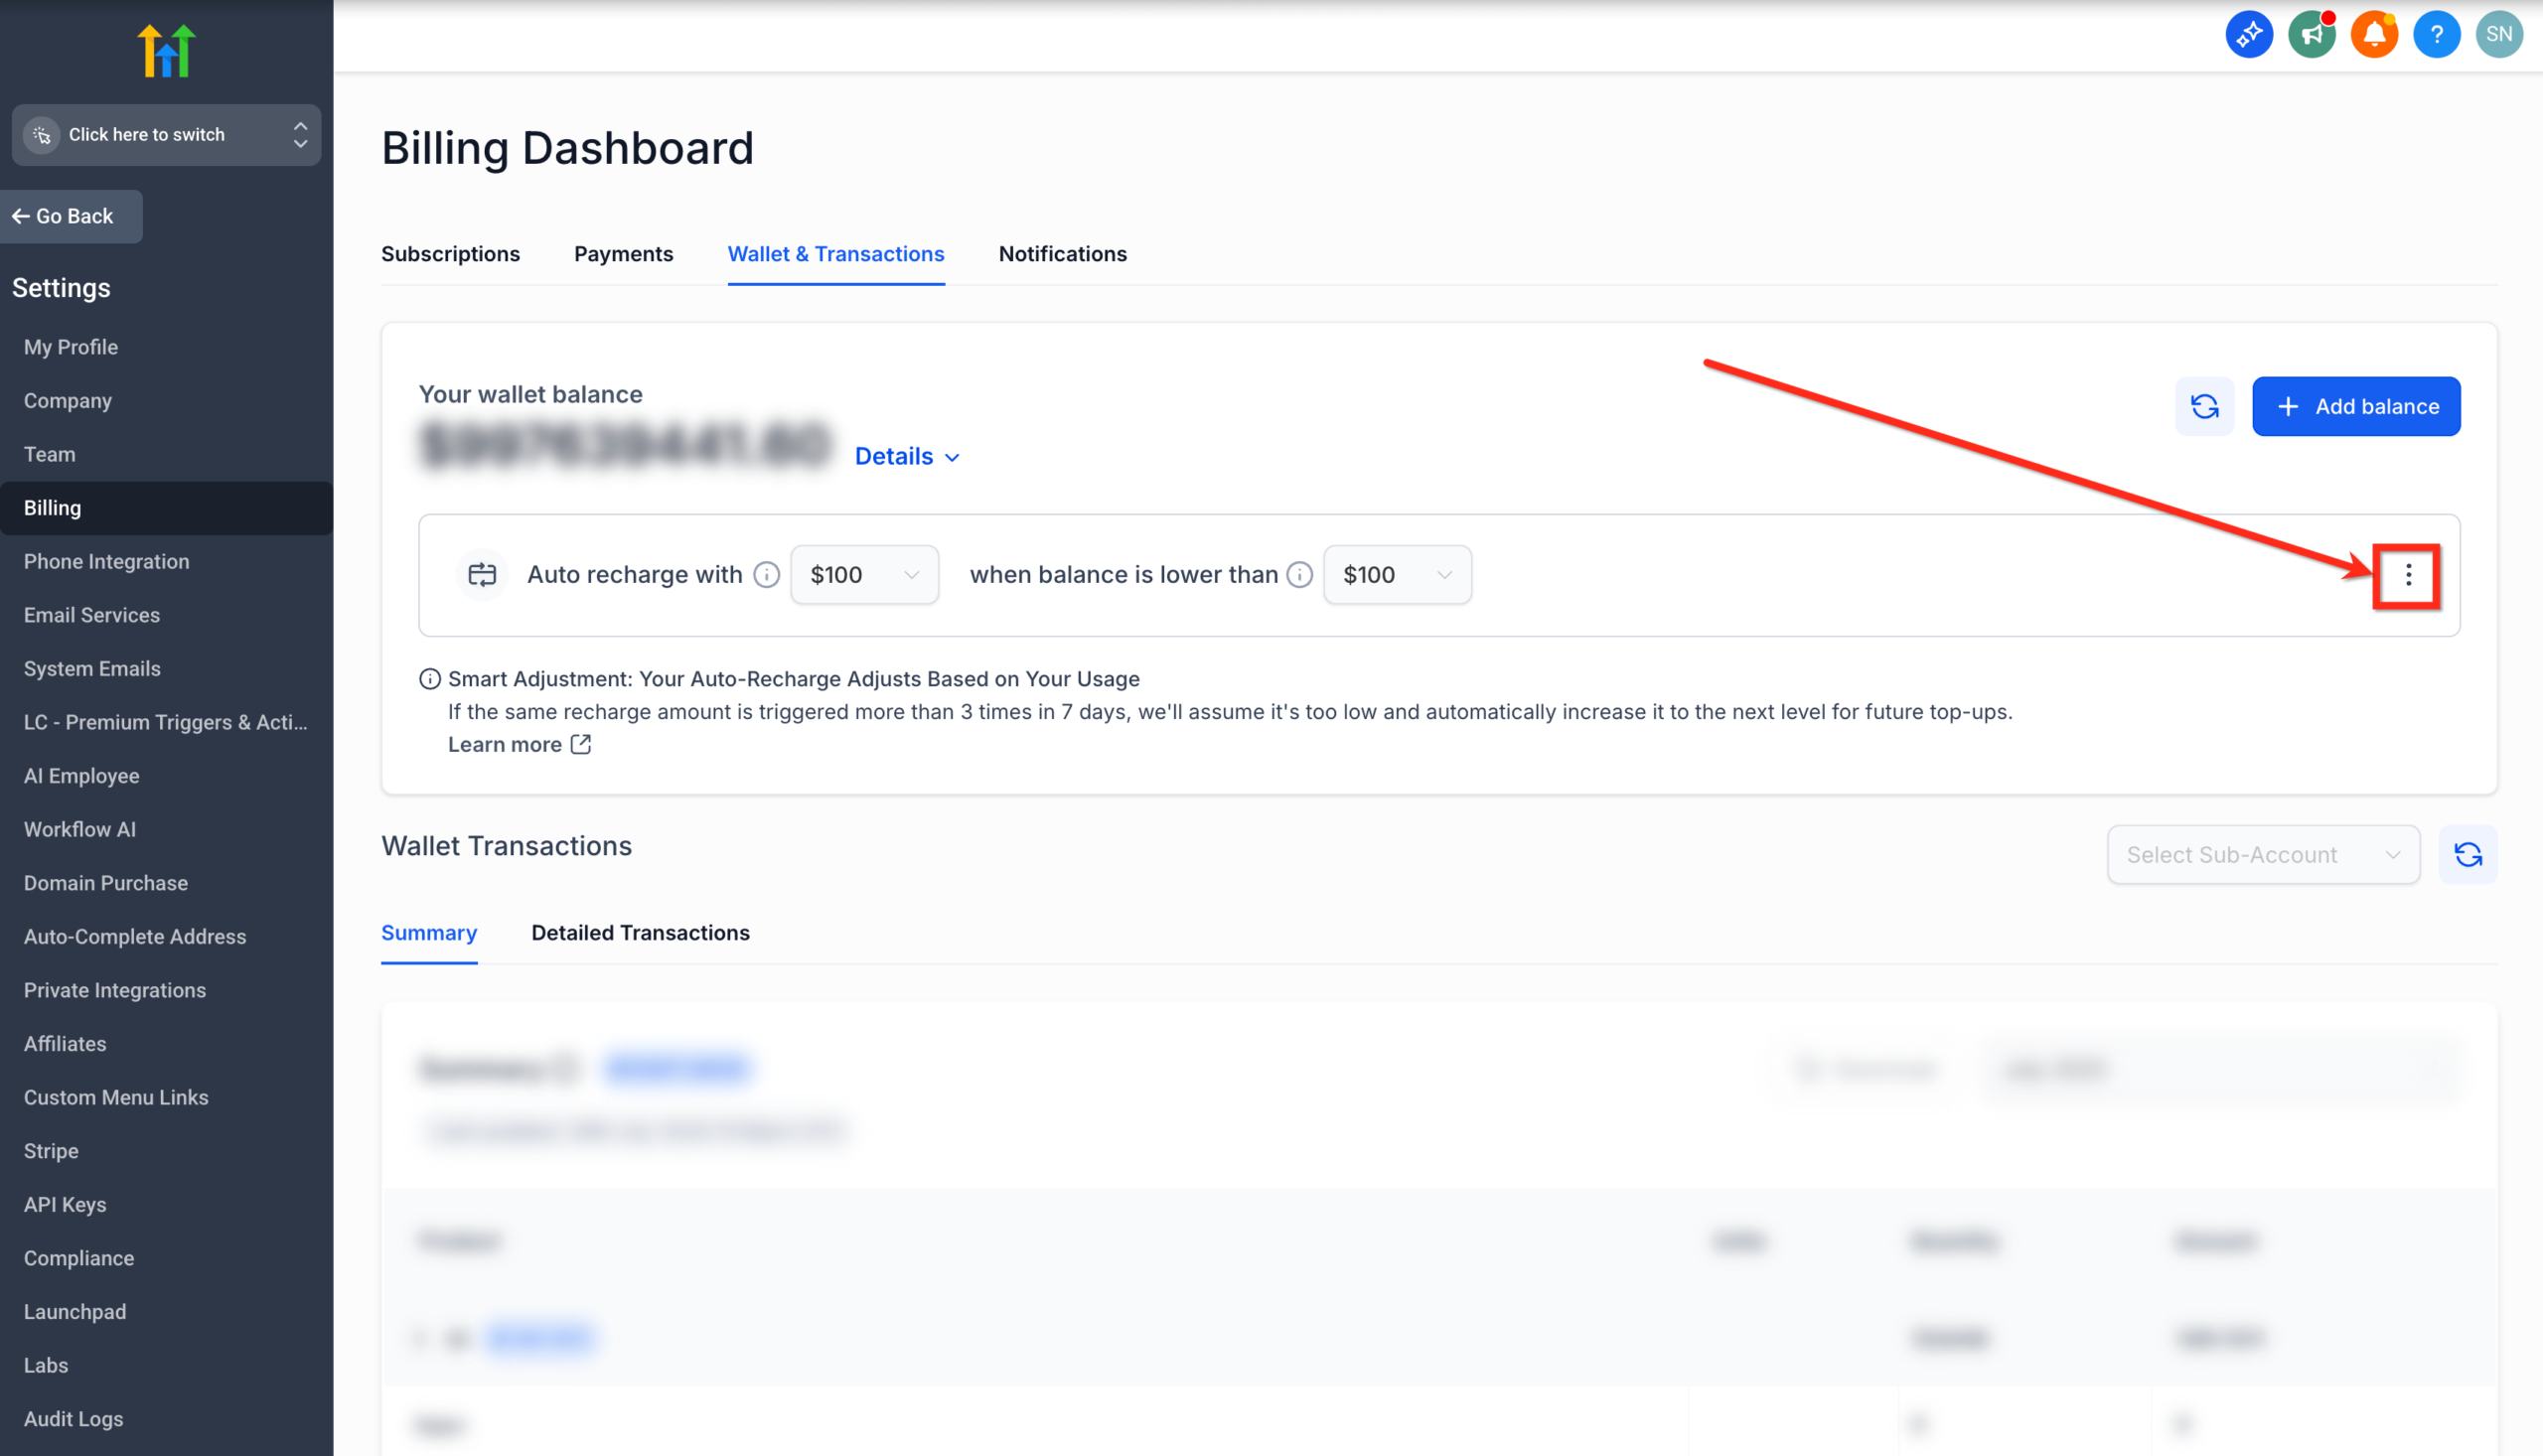
Task: Open the SN profile avatar
Action: coord(2499,33)
